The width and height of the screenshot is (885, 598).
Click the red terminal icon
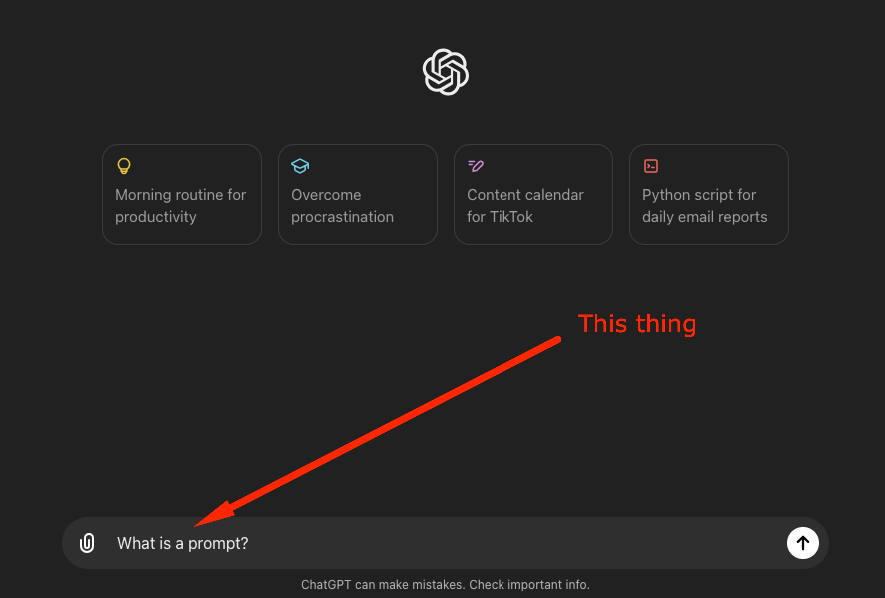(x=651, y=166)
